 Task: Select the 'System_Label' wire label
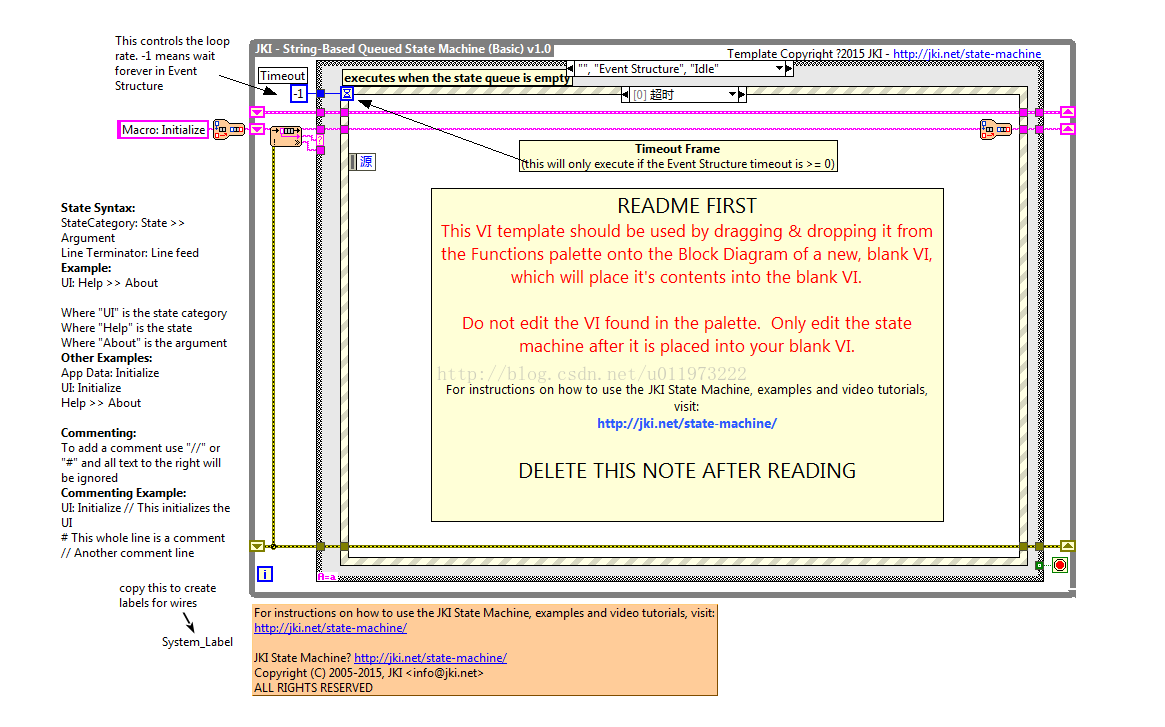tap(197, 642)
